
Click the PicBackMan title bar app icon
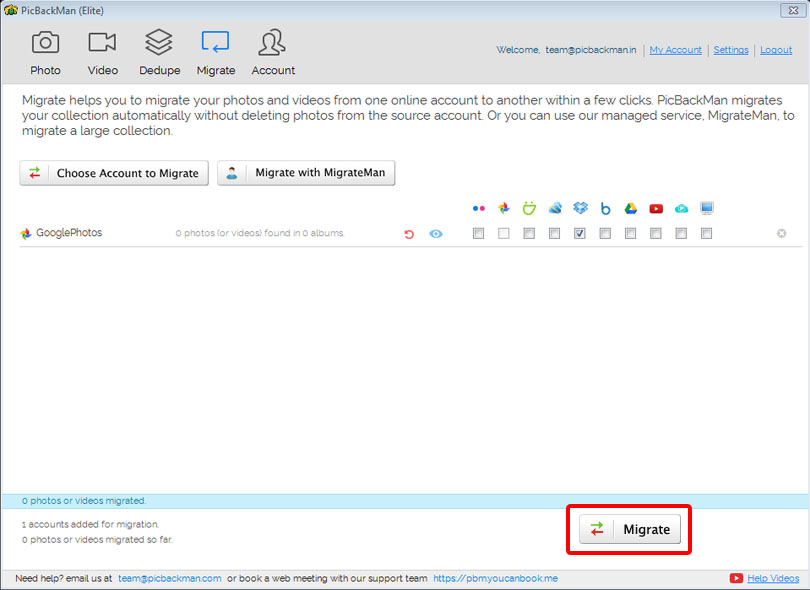(x=10, y=10)
